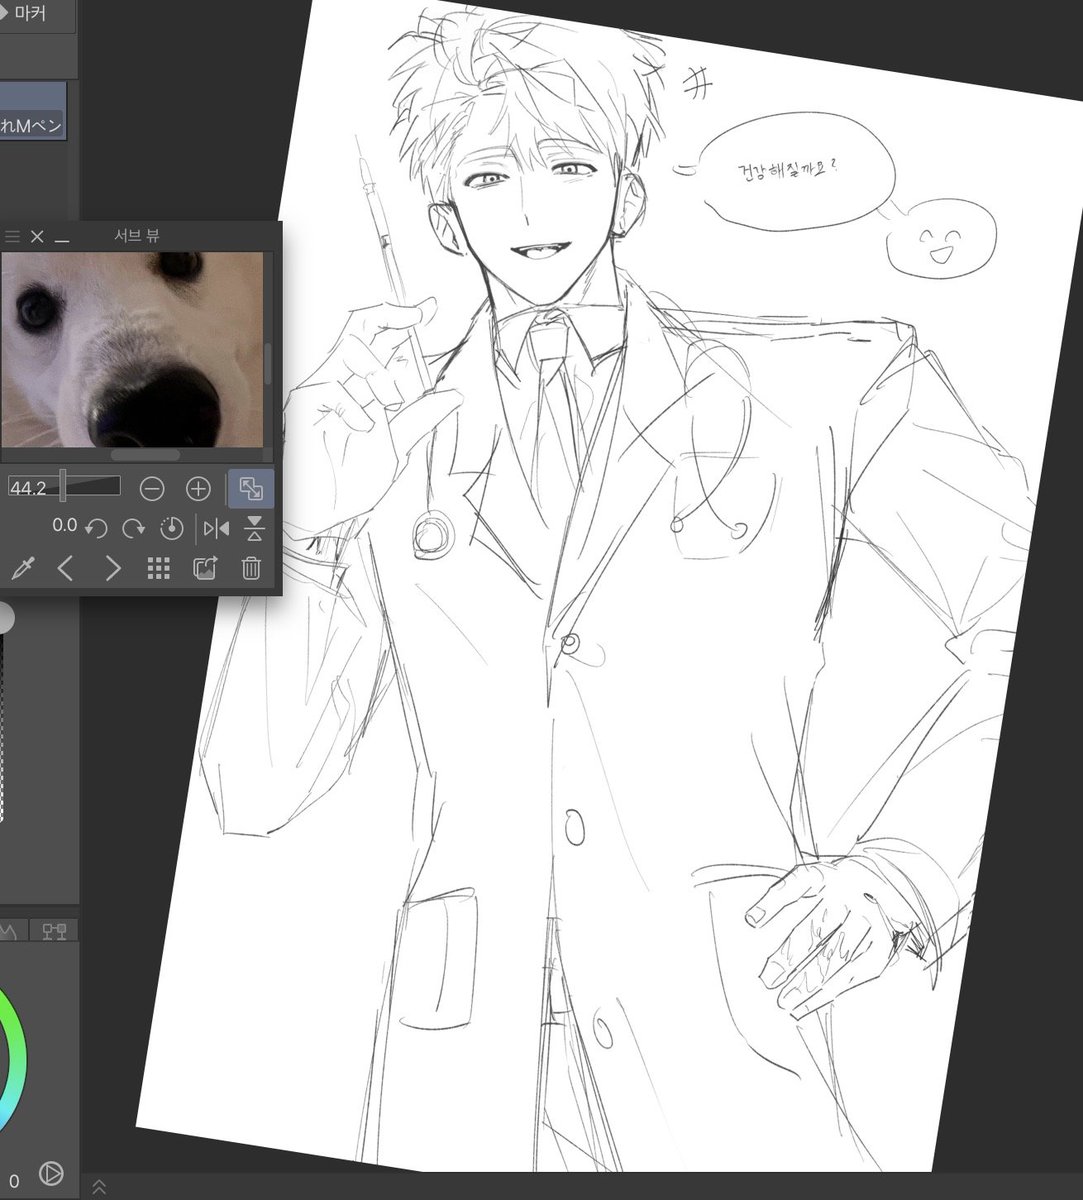Zoom in the Sub View image
1083x1200 pixels.
(x=199, y=489)
